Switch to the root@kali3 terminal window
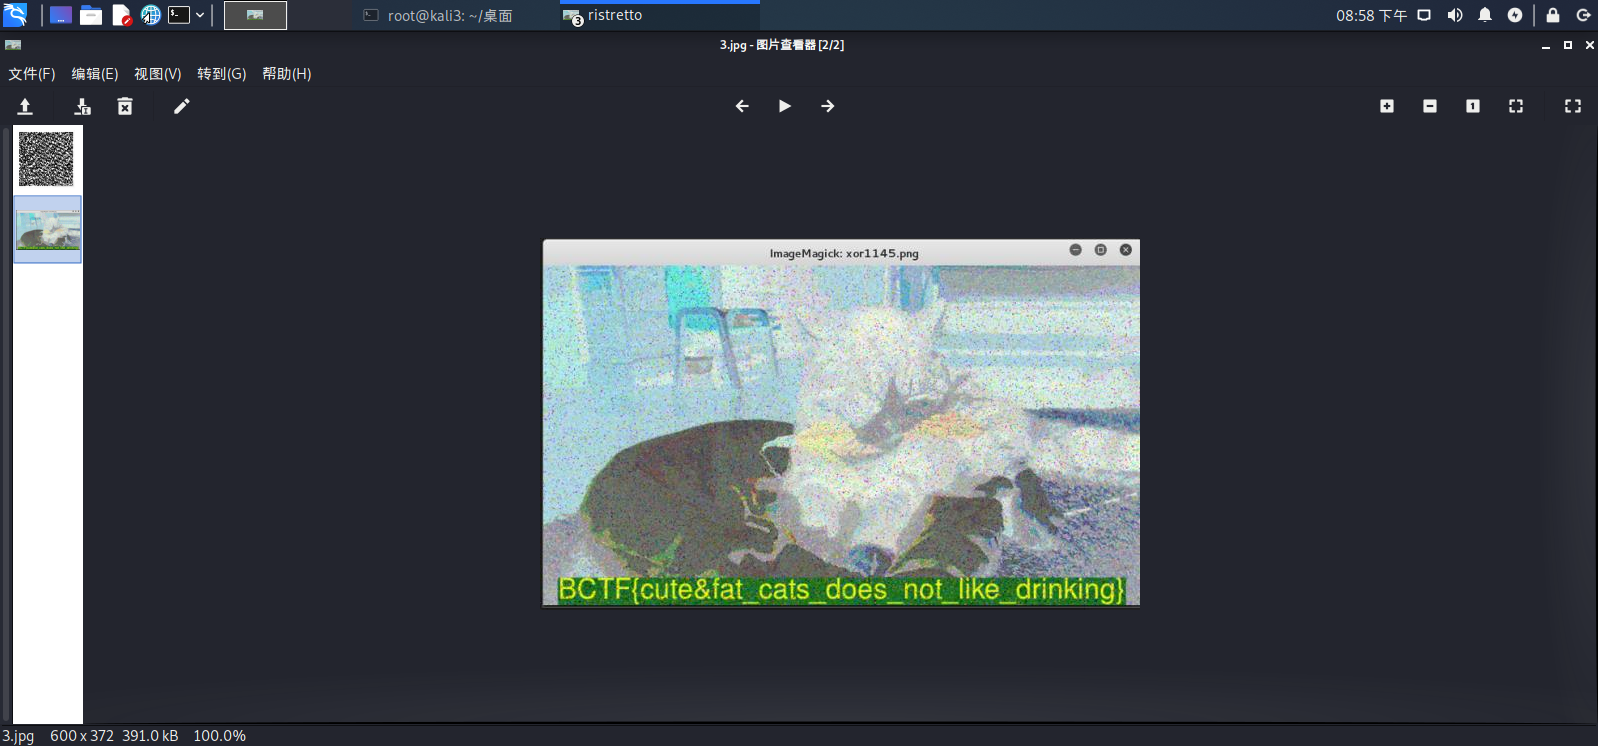The image size is (1598, 746). pos(440,15)
